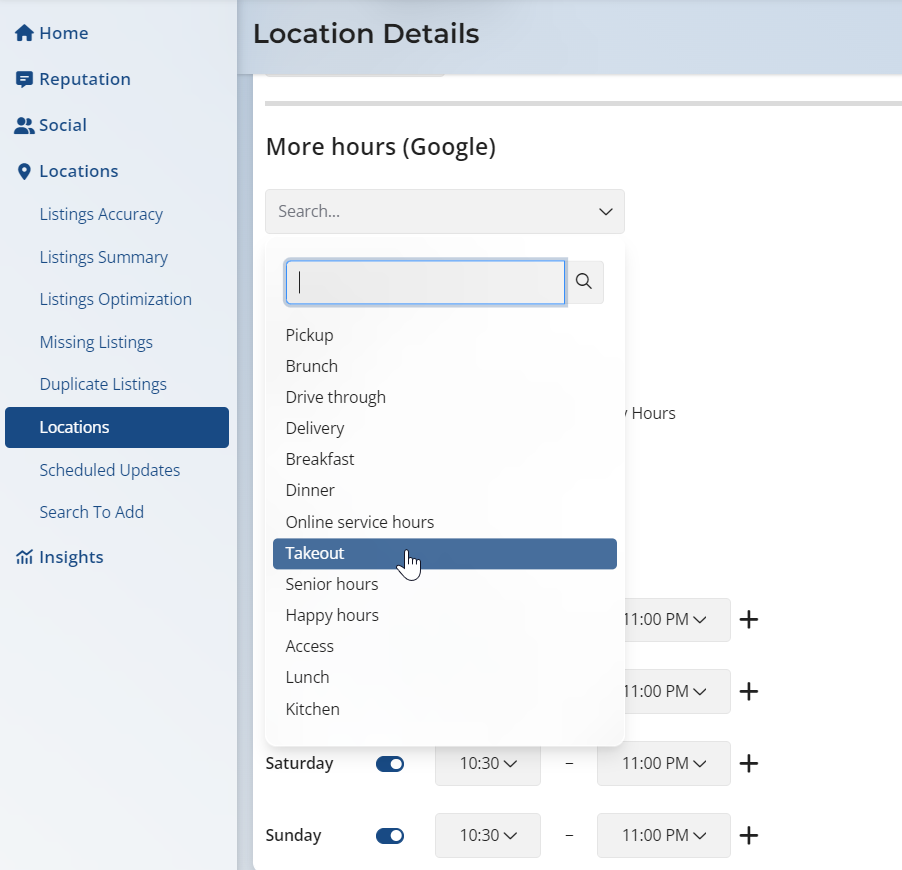
Task: Pick Drive through from the list
Action: [335, 397]
